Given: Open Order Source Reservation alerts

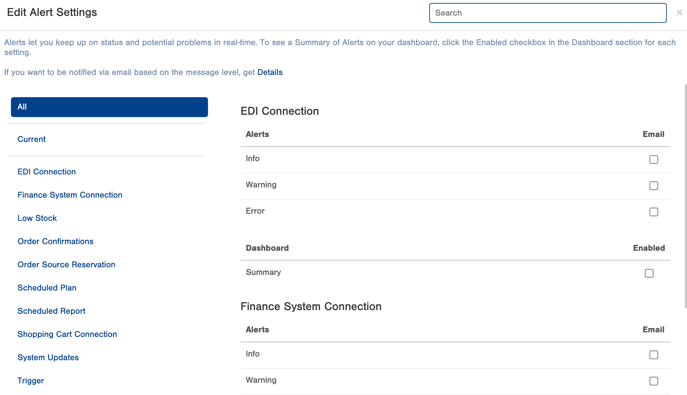Looking at the screenshot, I should (x=66, y=265).
